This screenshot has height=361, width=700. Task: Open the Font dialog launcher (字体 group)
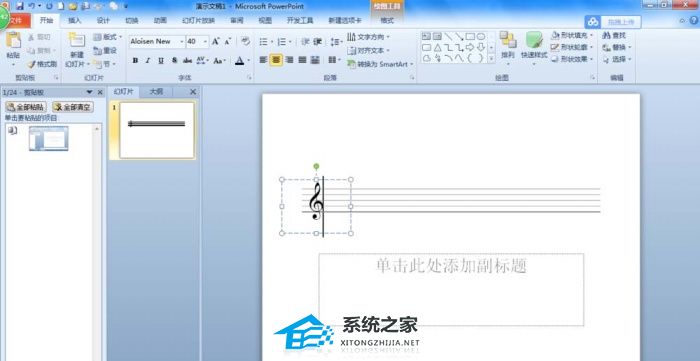pyautogui.click(x=249, y=78)
